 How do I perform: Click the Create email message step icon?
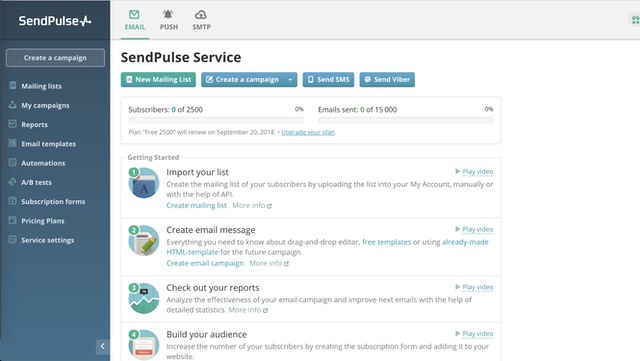[144, 241]
